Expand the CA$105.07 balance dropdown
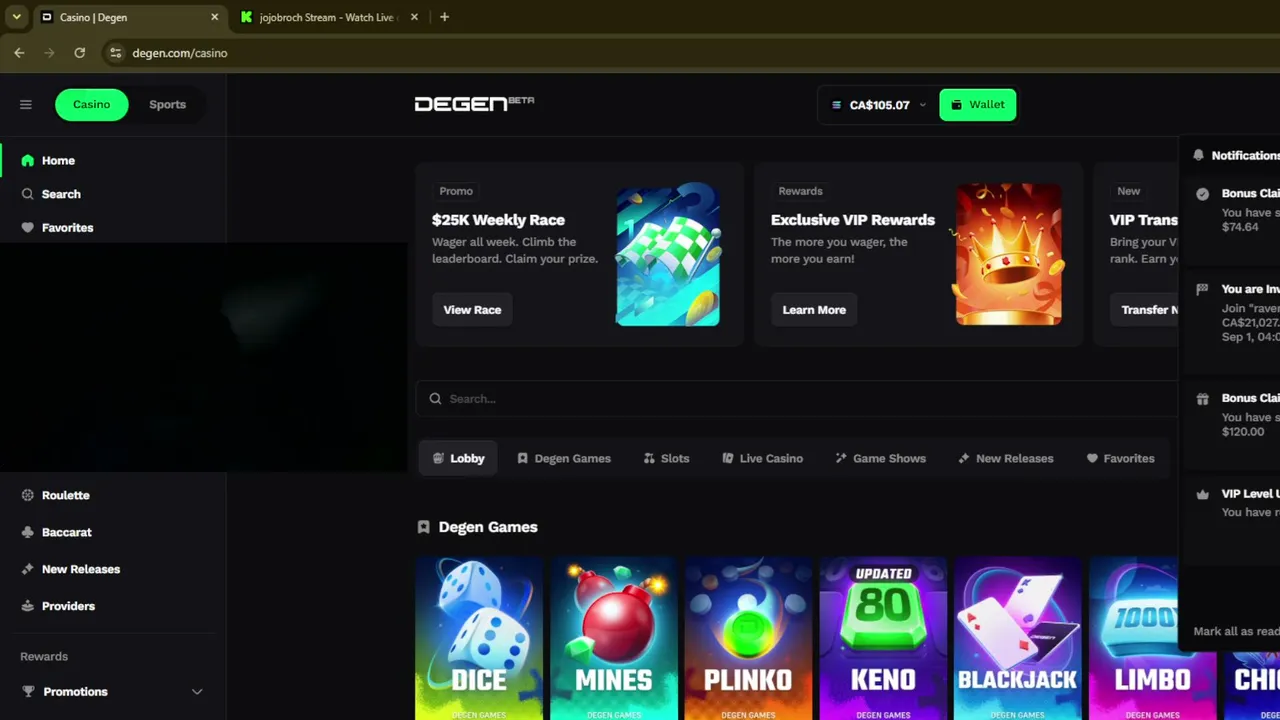 click(878, 105)
